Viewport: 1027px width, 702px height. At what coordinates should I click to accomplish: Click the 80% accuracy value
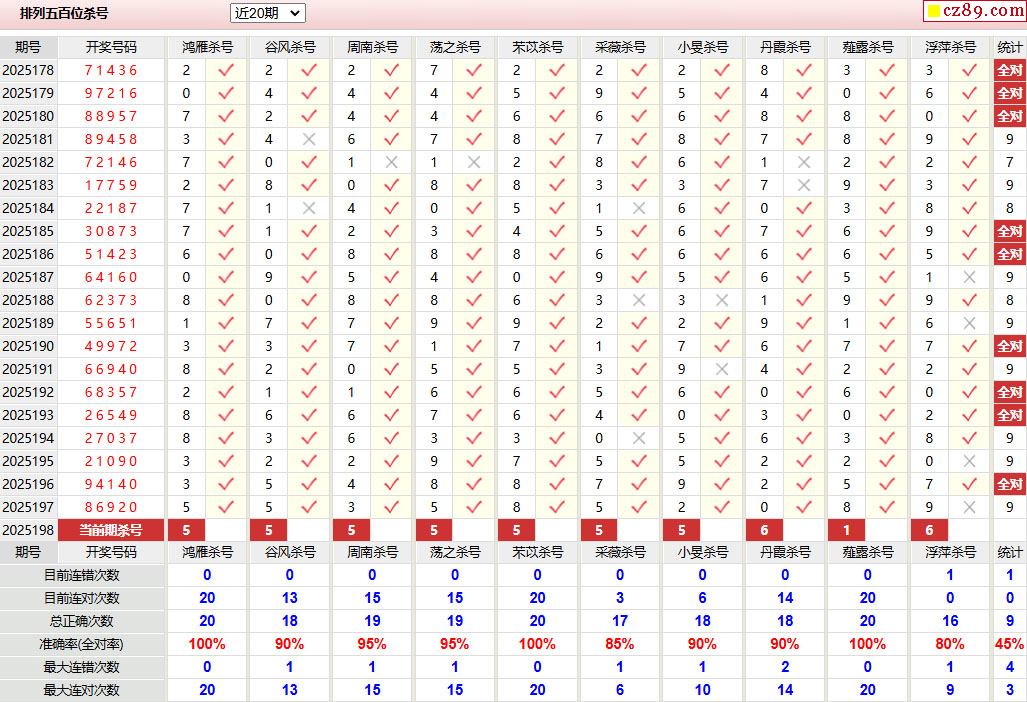[x=950, y=644]
